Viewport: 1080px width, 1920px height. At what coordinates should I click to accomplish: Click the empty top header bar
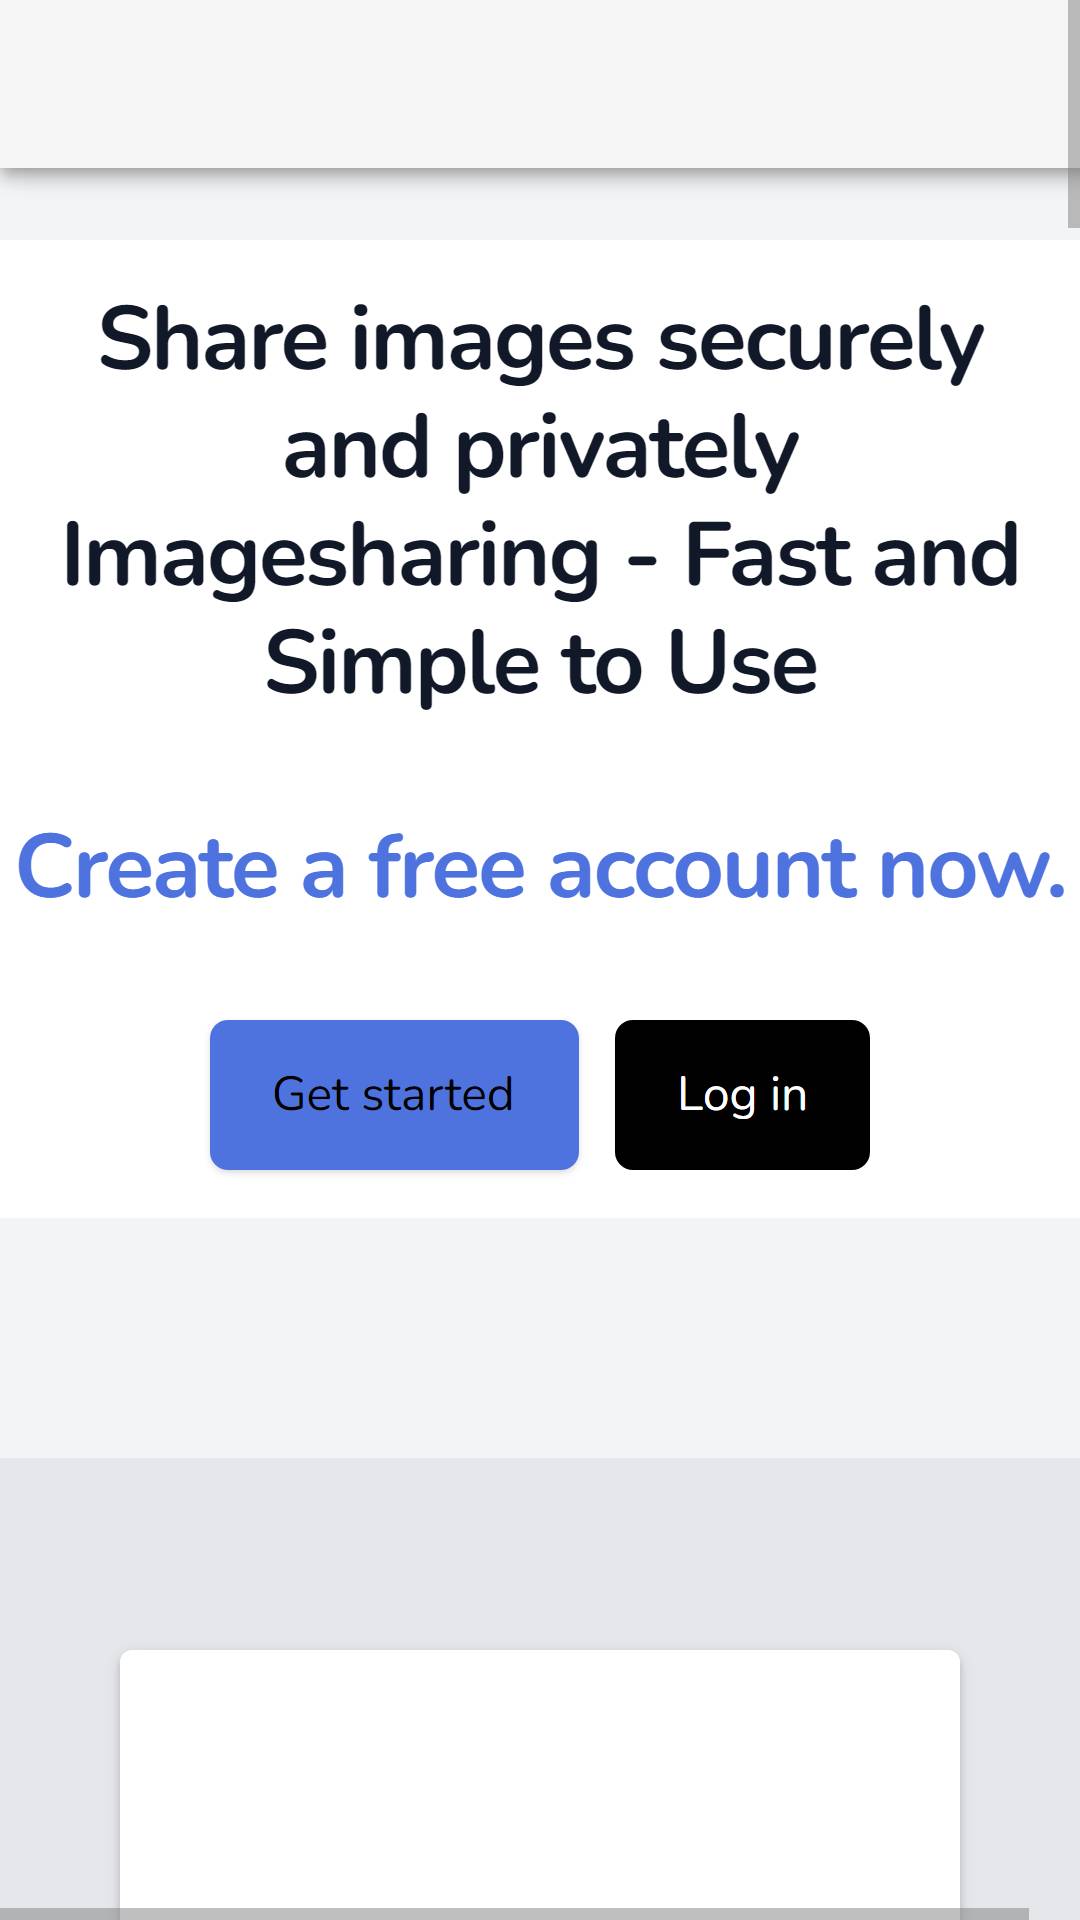click(534, 84)
